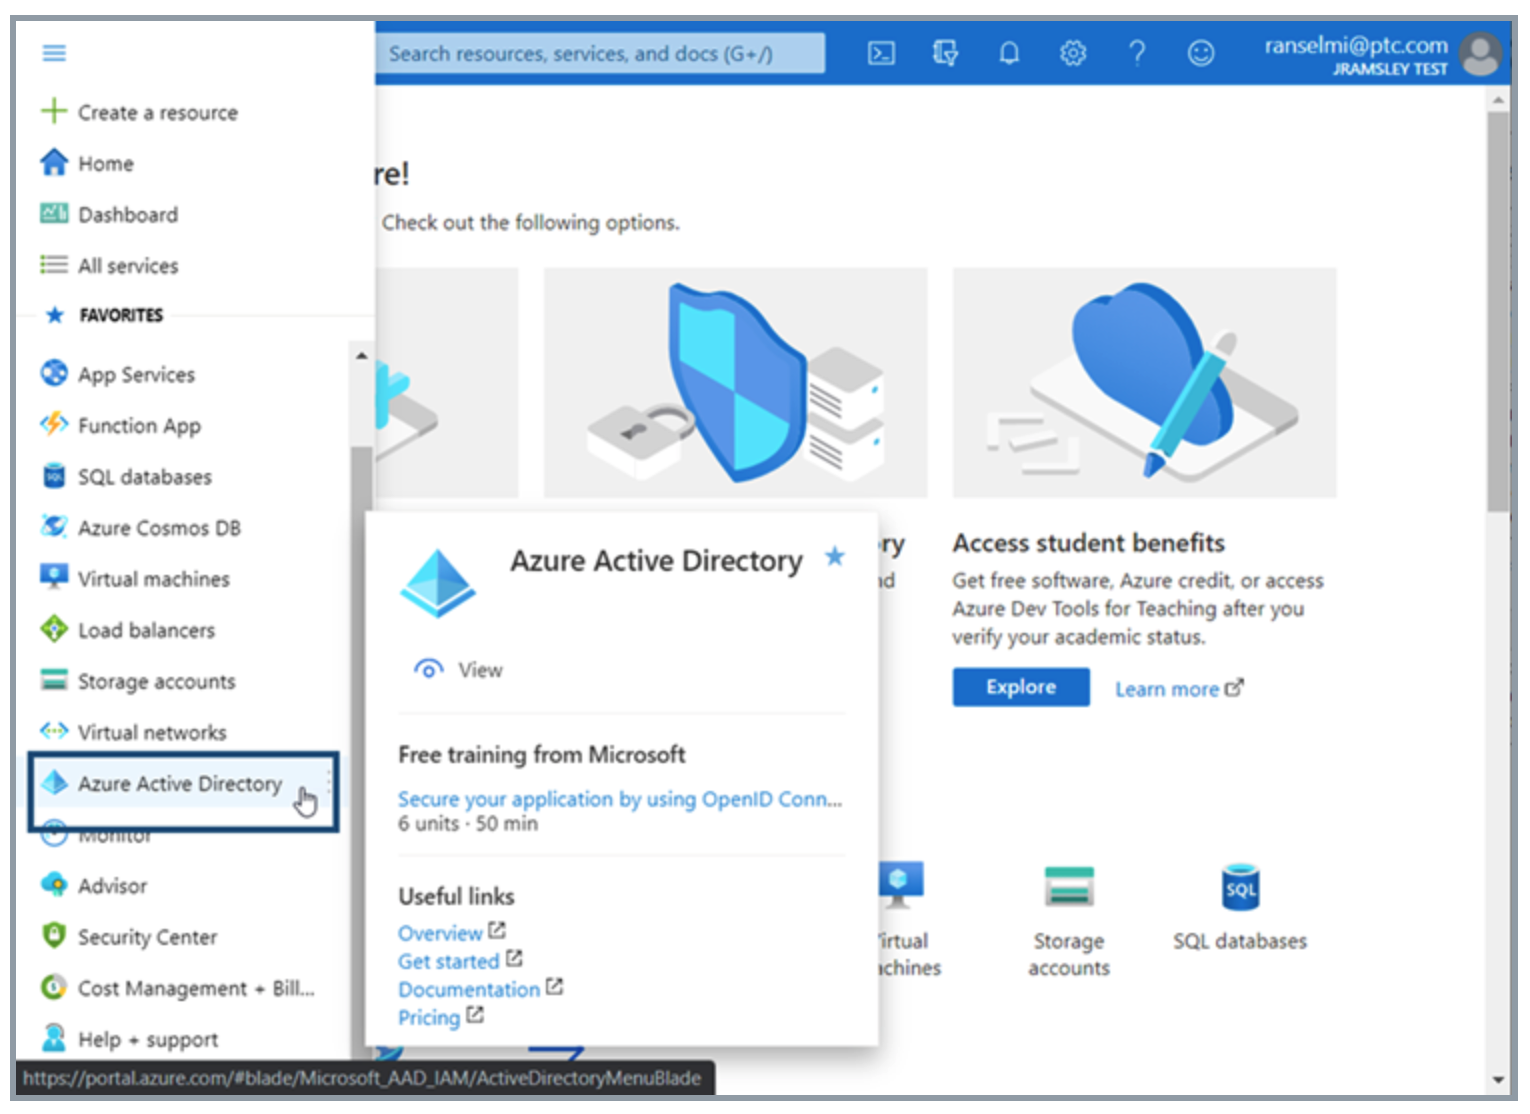Click the Azure Active Directory flyout title
This screenshot has width=1530, height=1114.
click(x=657, y=561)
